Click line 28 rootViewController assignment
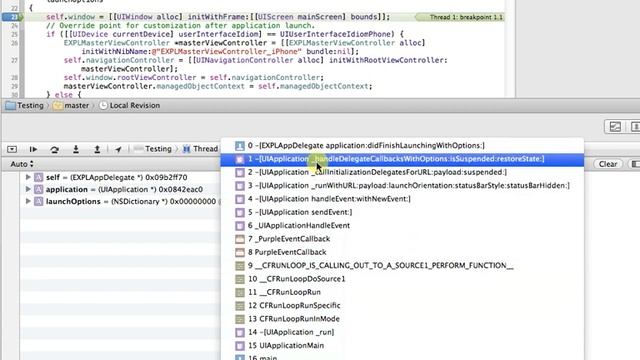This screenshot has width=640, height=360. pos(193,78)
